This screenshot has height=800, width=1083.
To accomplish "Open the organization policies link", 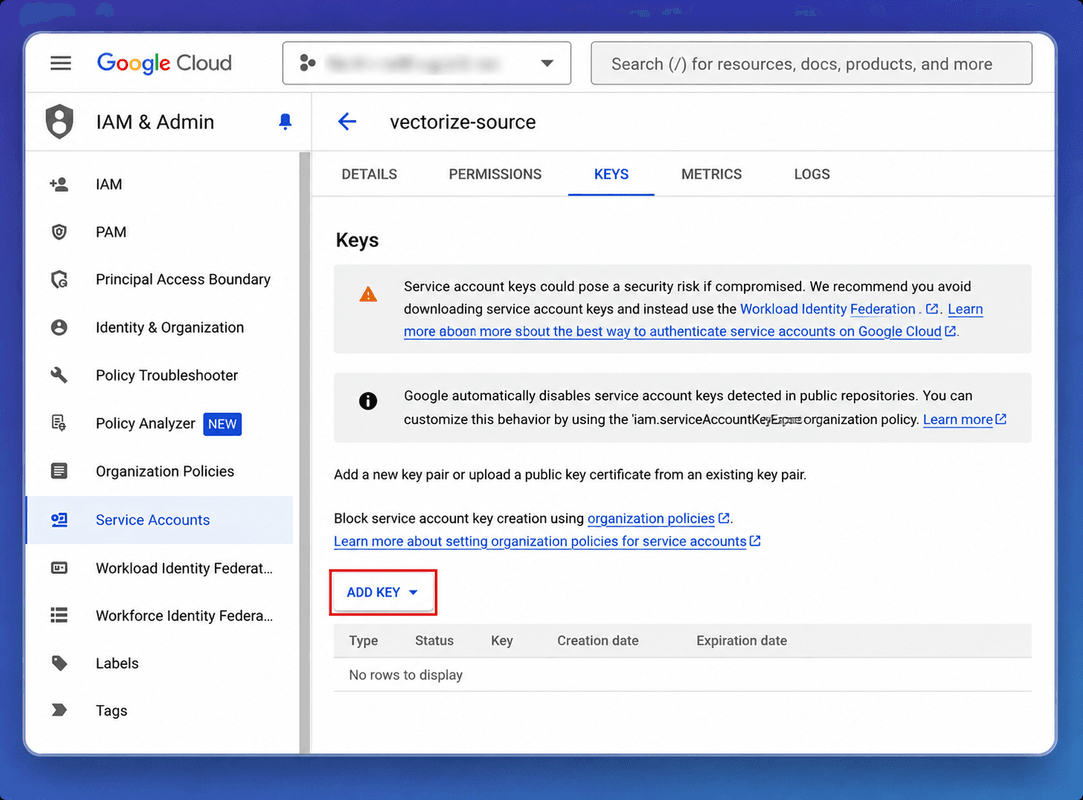I will coord(658,518).
